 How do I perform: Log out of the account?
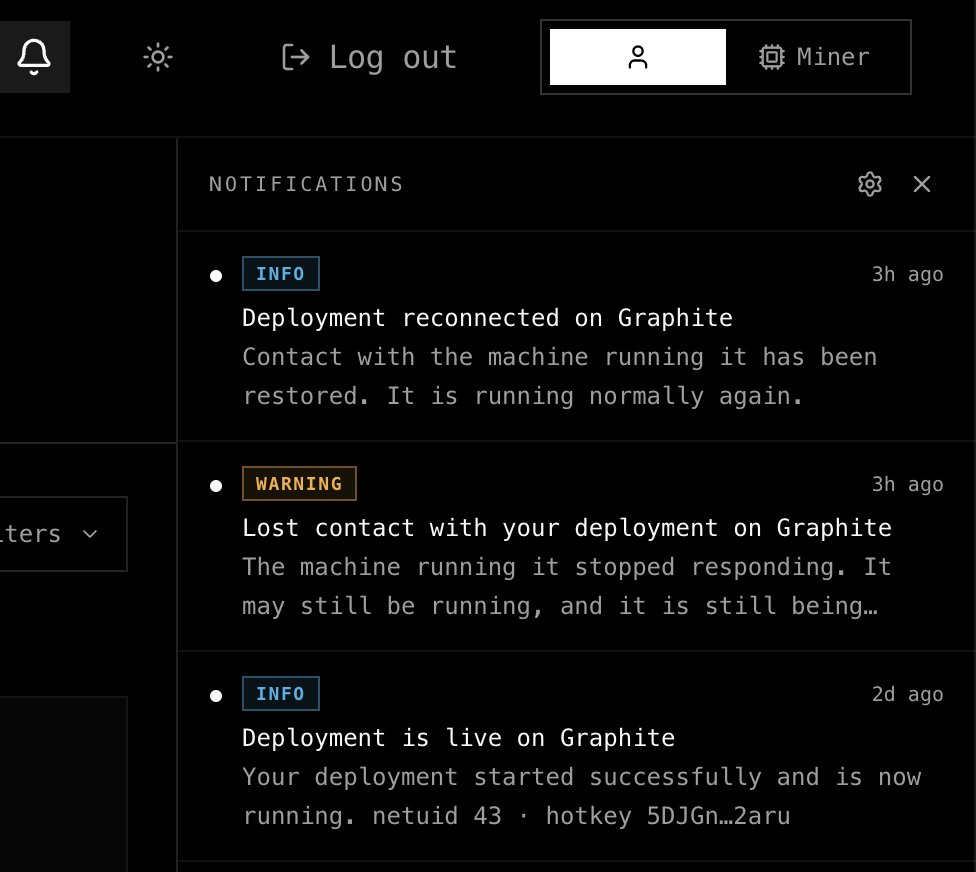369,57
